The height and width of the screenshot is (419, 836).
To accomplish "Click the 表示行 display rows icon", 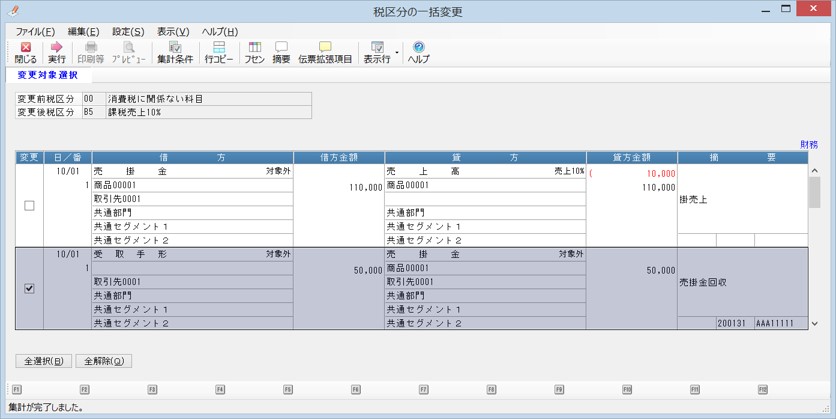I will (377, 53).
